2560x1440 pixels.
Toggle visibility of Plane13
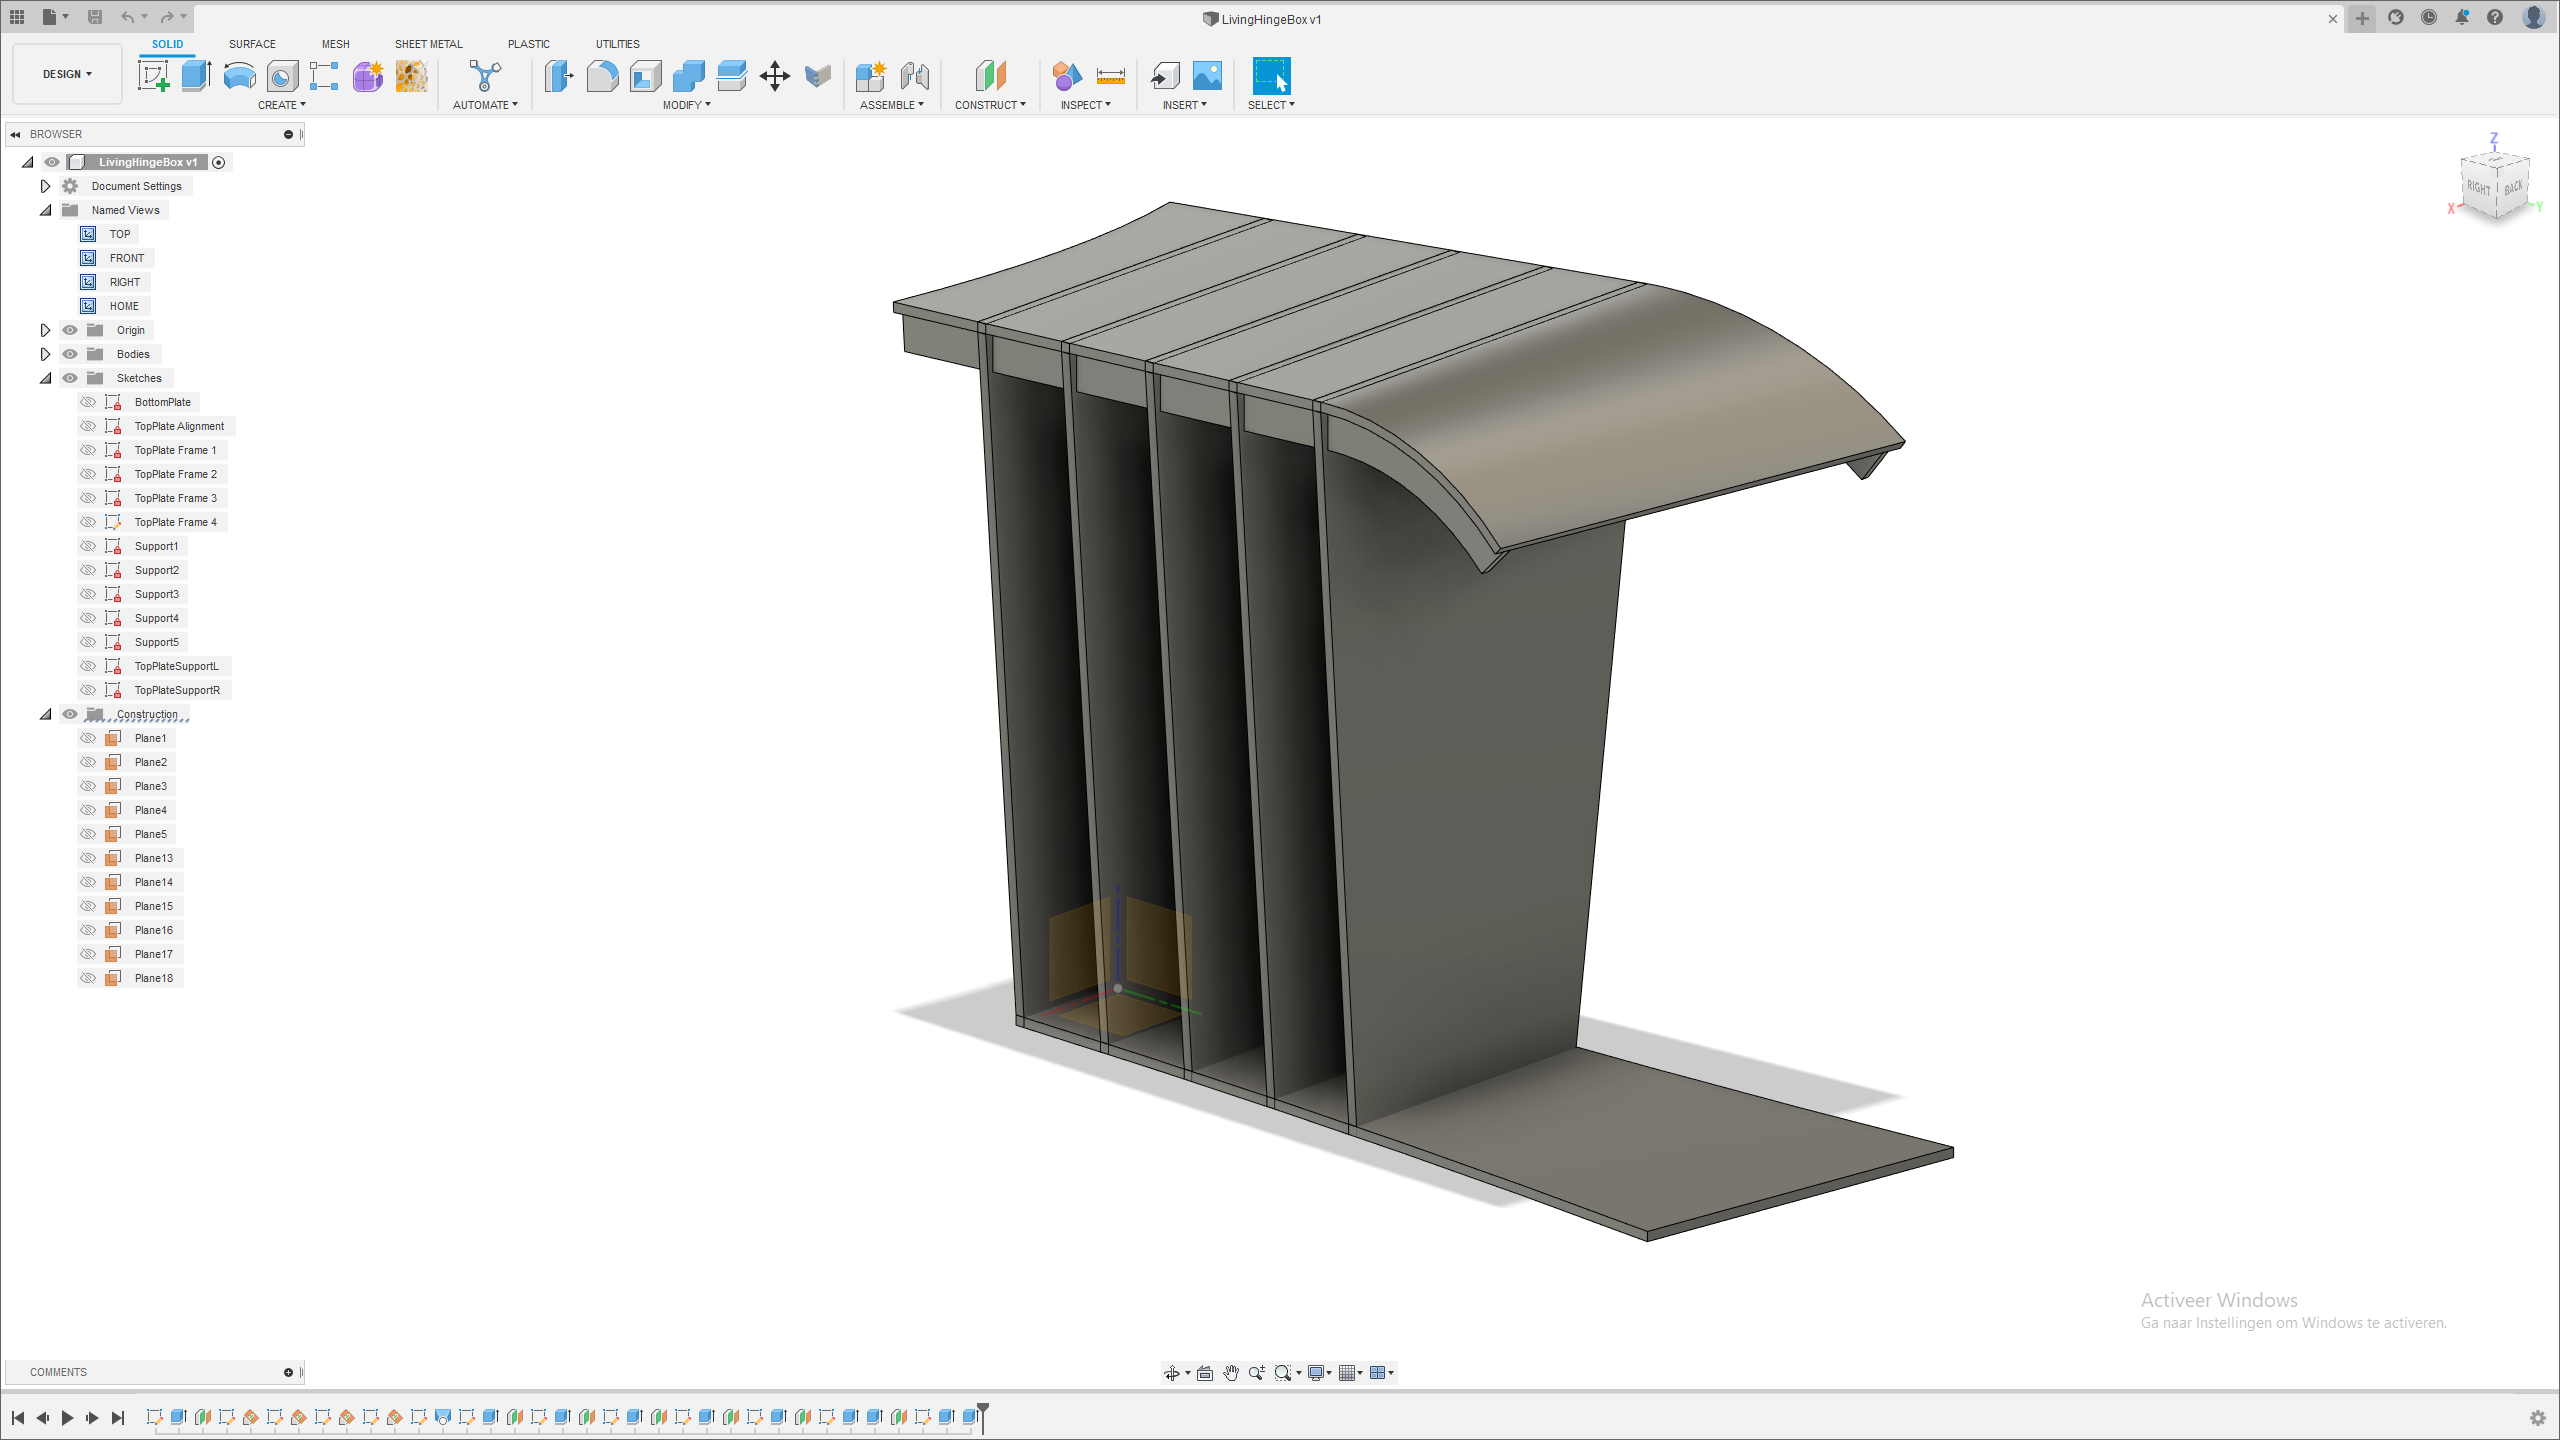88,857
